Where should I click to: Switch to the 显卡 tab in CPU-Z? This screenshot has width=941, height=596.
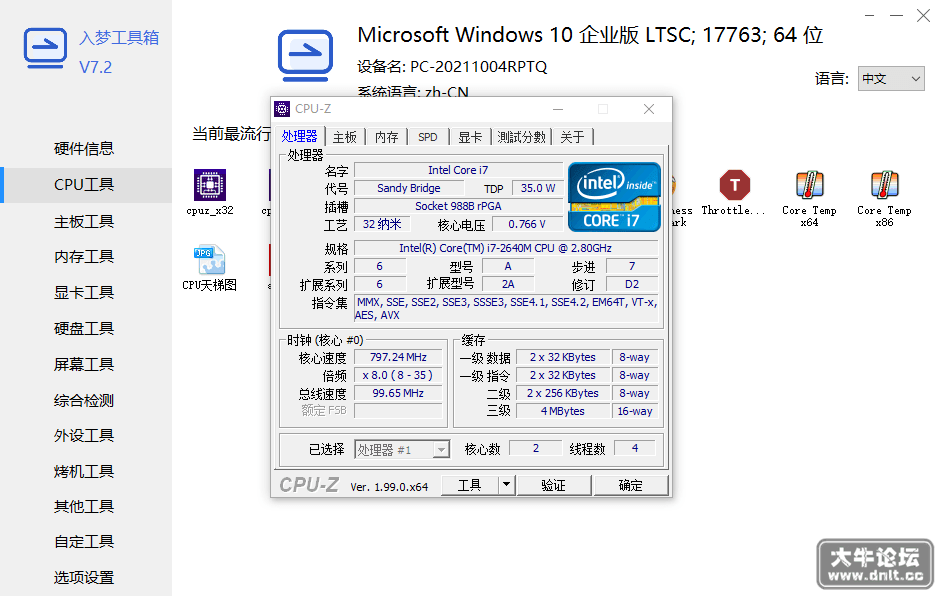pos(470,137)
